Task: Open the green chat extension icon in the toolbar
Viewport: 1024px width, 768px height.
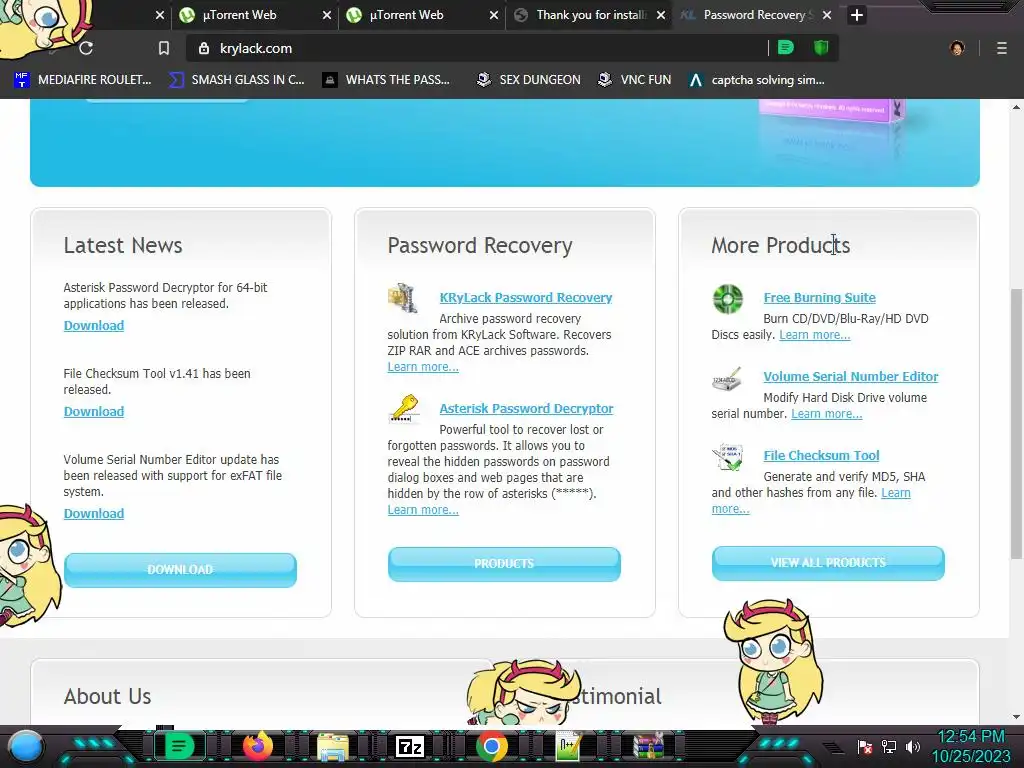Action: (x=786, y=48)
